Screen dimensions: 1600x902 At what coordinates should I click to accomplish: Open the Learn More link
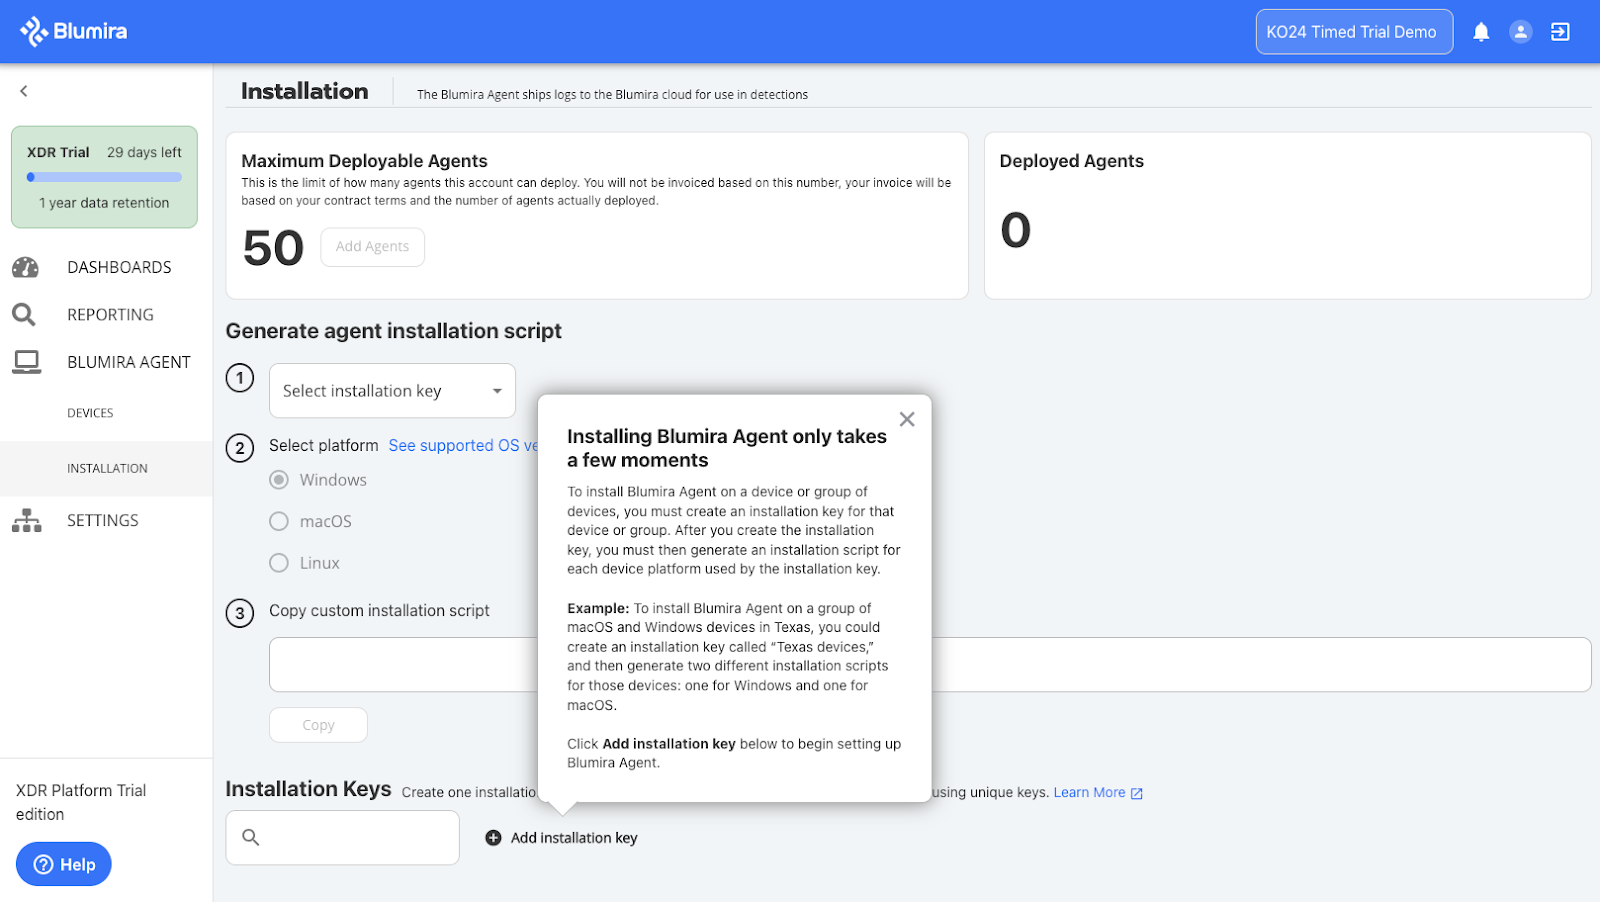point(1089,792)
